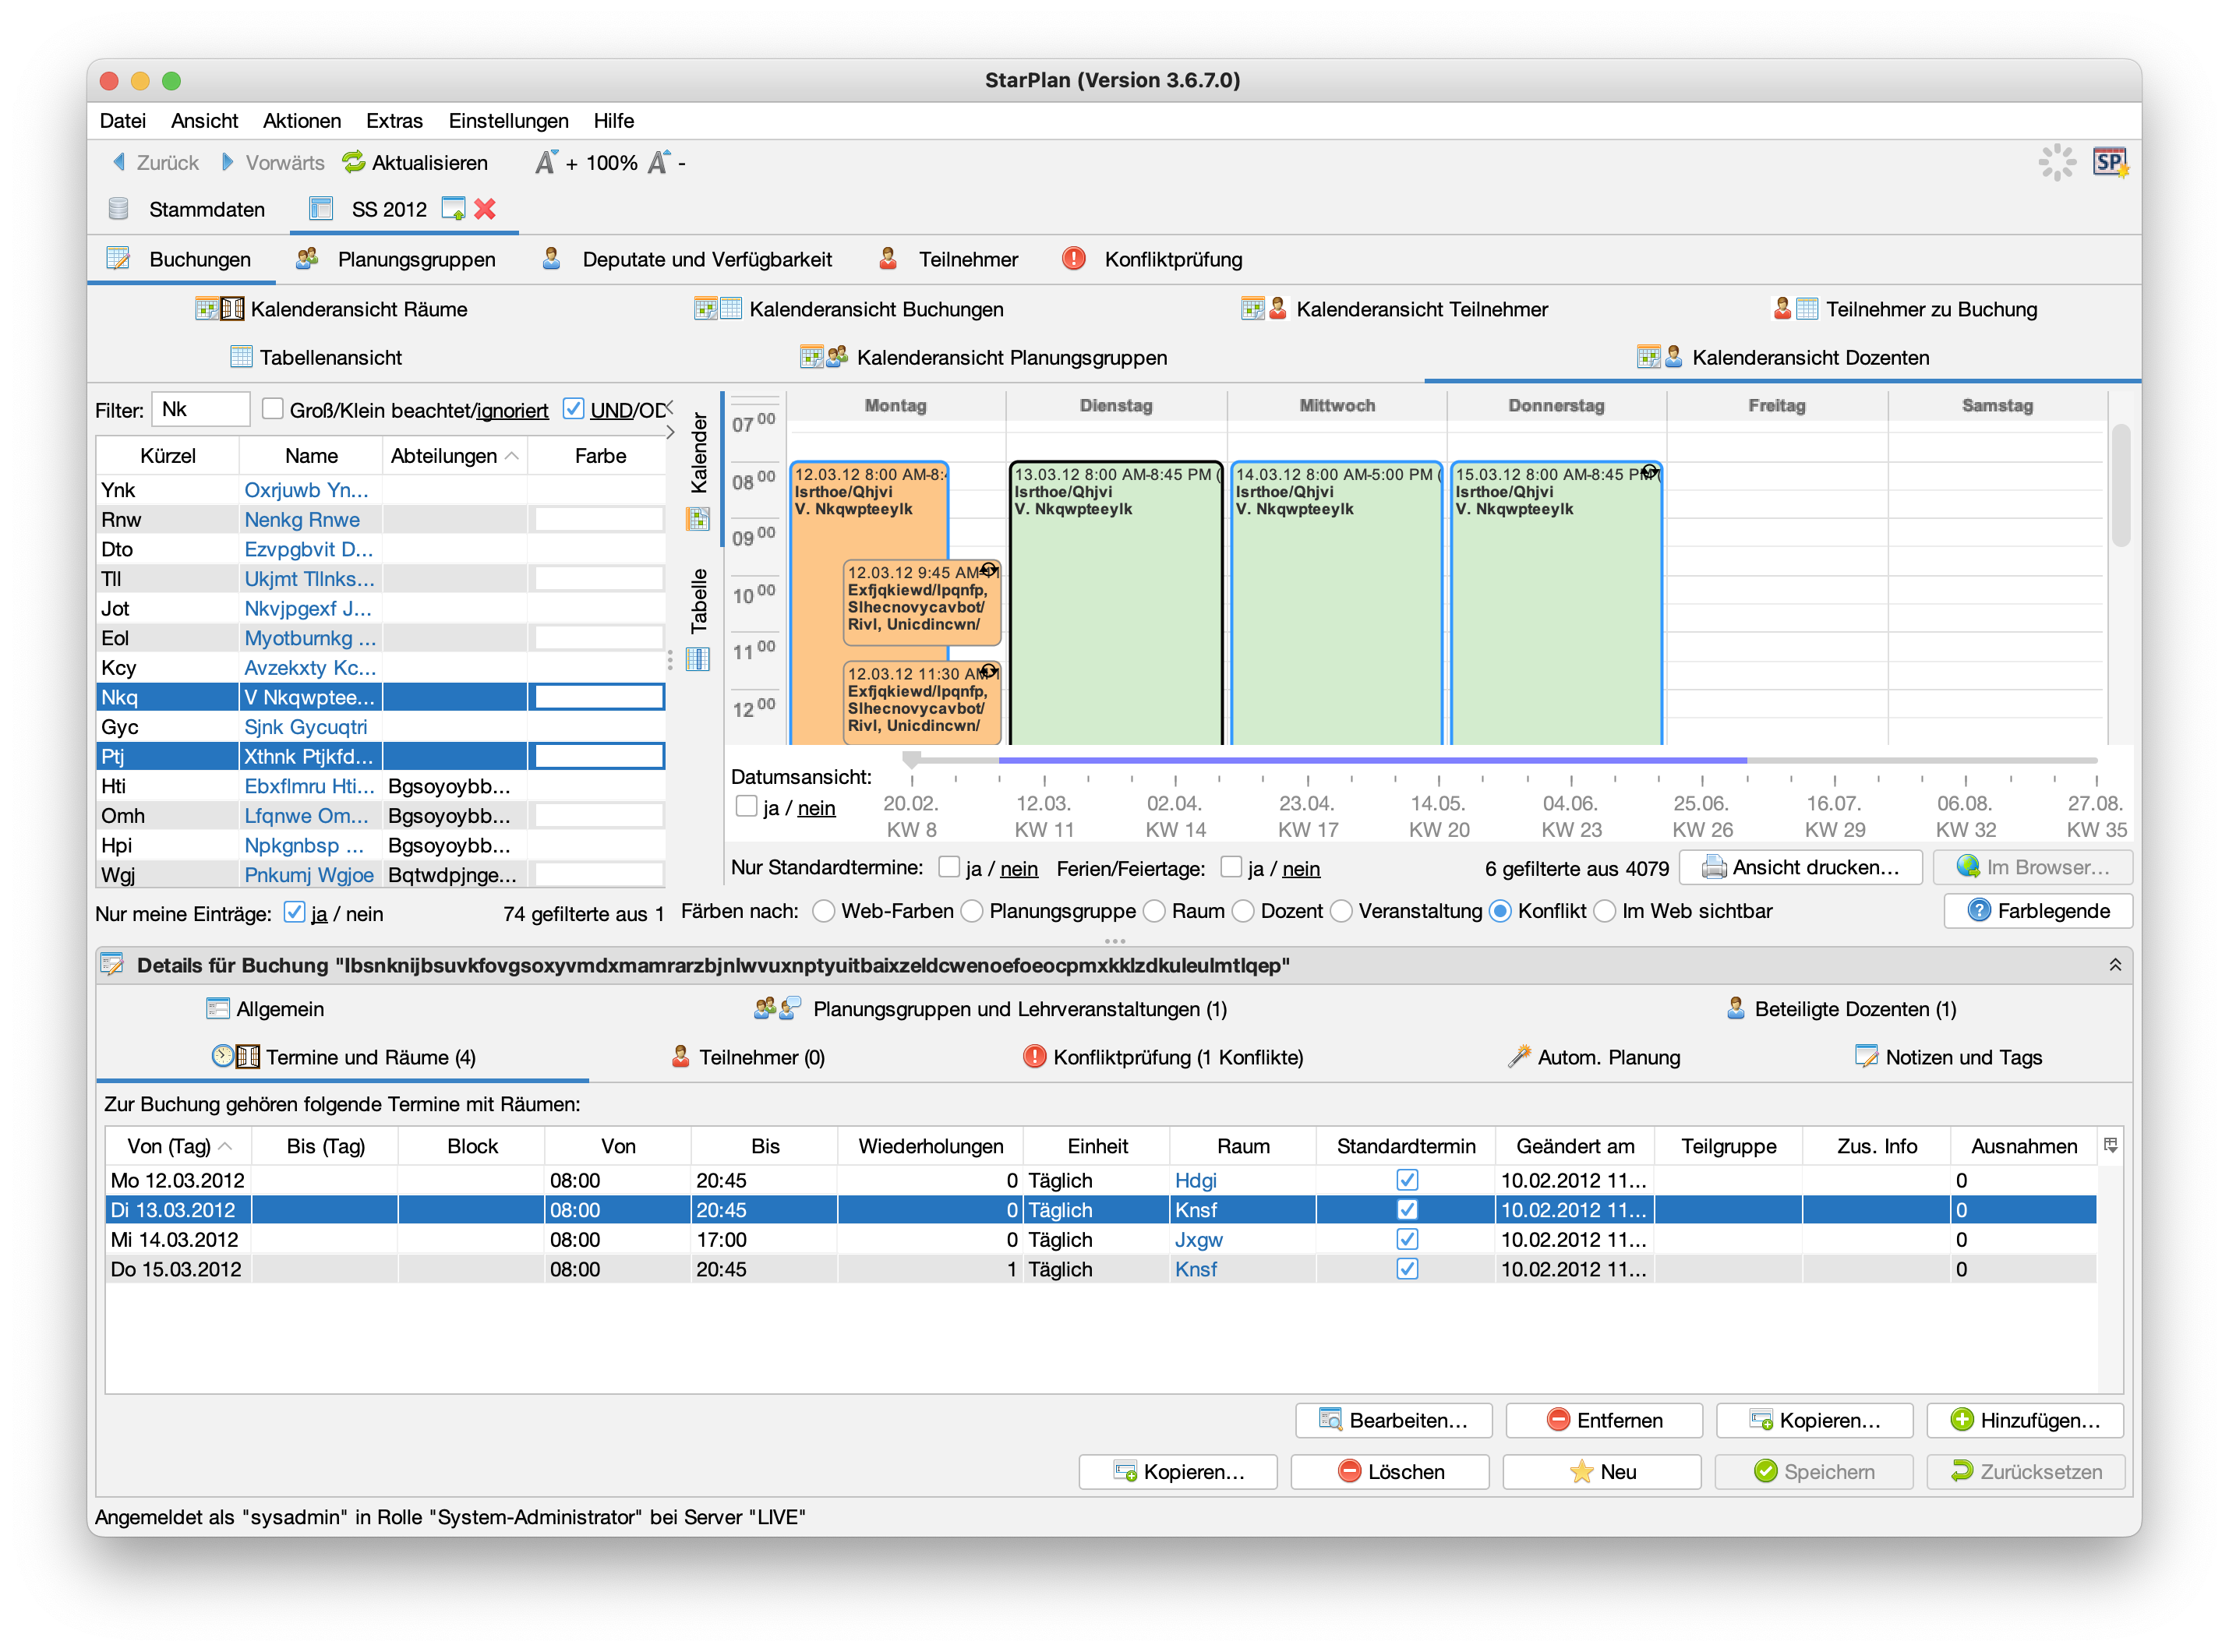Click the new semester window icon beside SS 2012
This screenshot has width=2229, height=1652.
click(453, 209)
